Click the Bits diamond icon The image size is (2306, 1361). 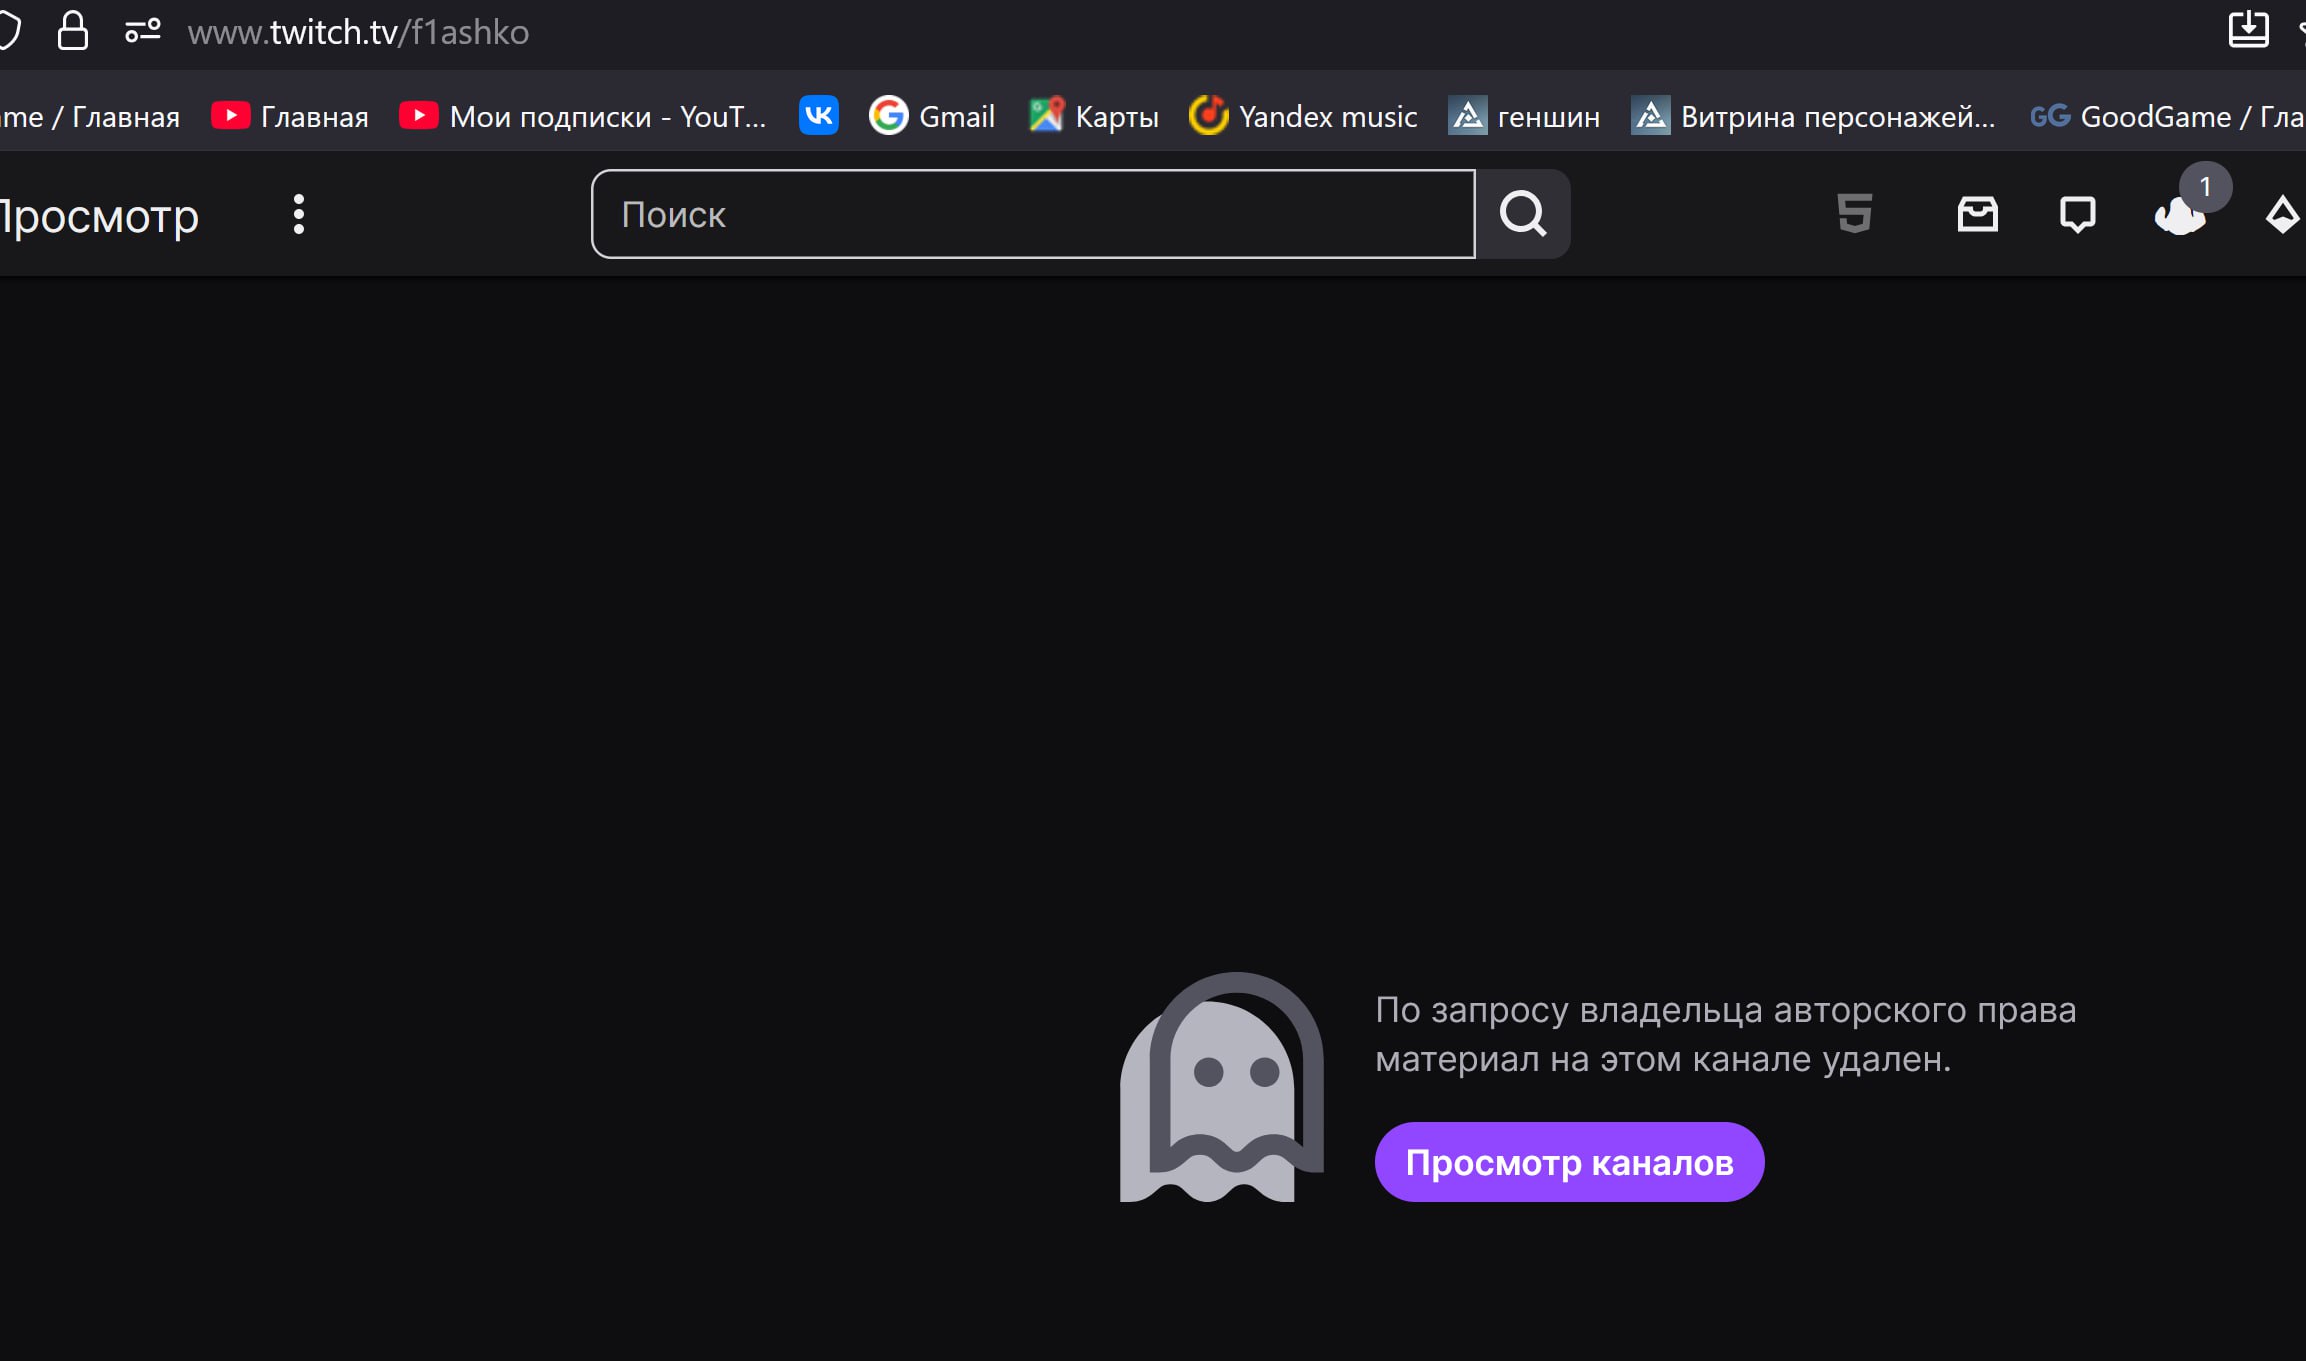[x=2281, y=214]
